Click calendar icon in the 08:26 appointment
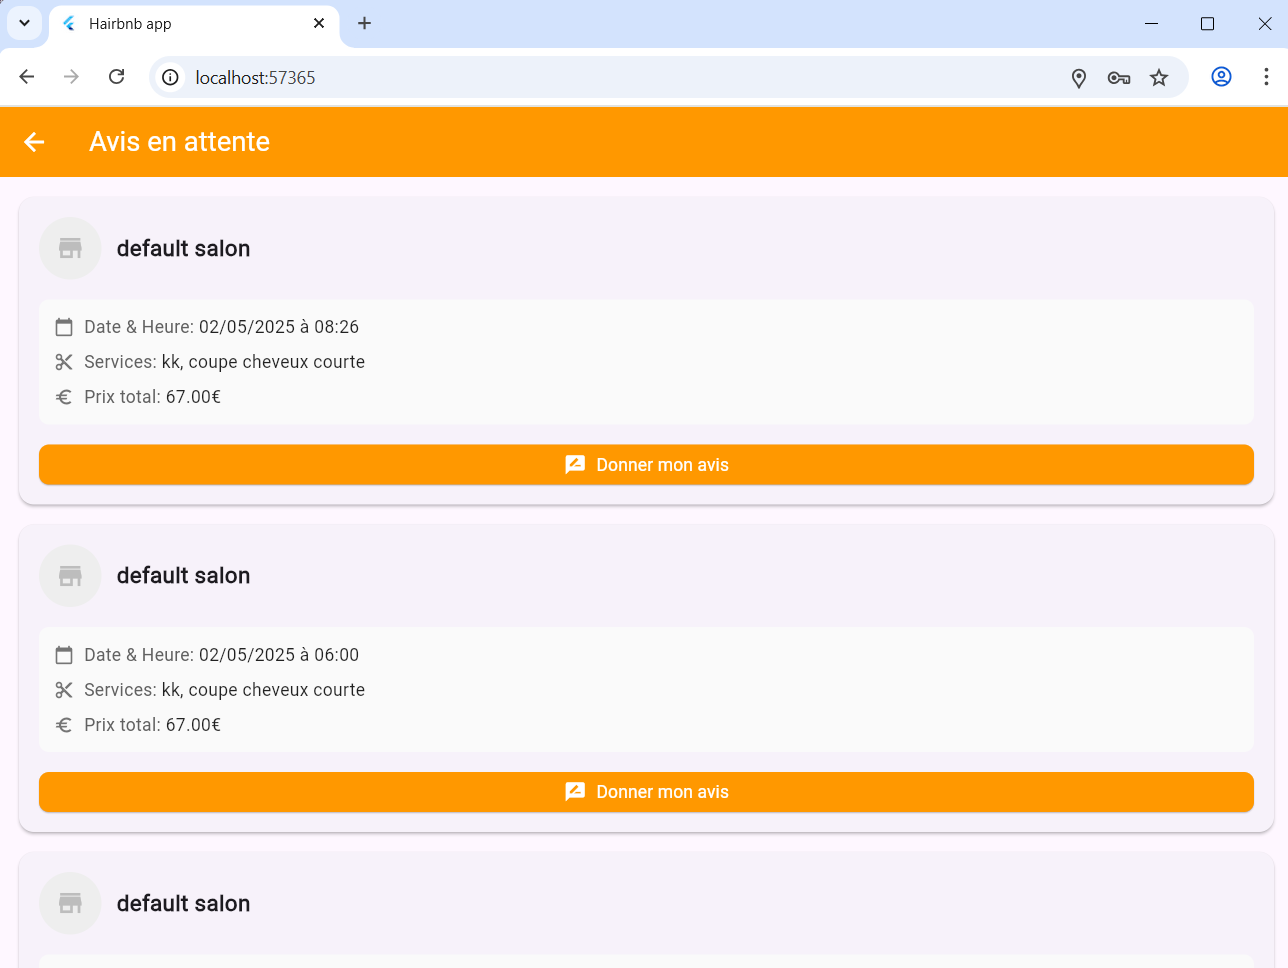Viewport: 1288px width, 968px height. 64,327
